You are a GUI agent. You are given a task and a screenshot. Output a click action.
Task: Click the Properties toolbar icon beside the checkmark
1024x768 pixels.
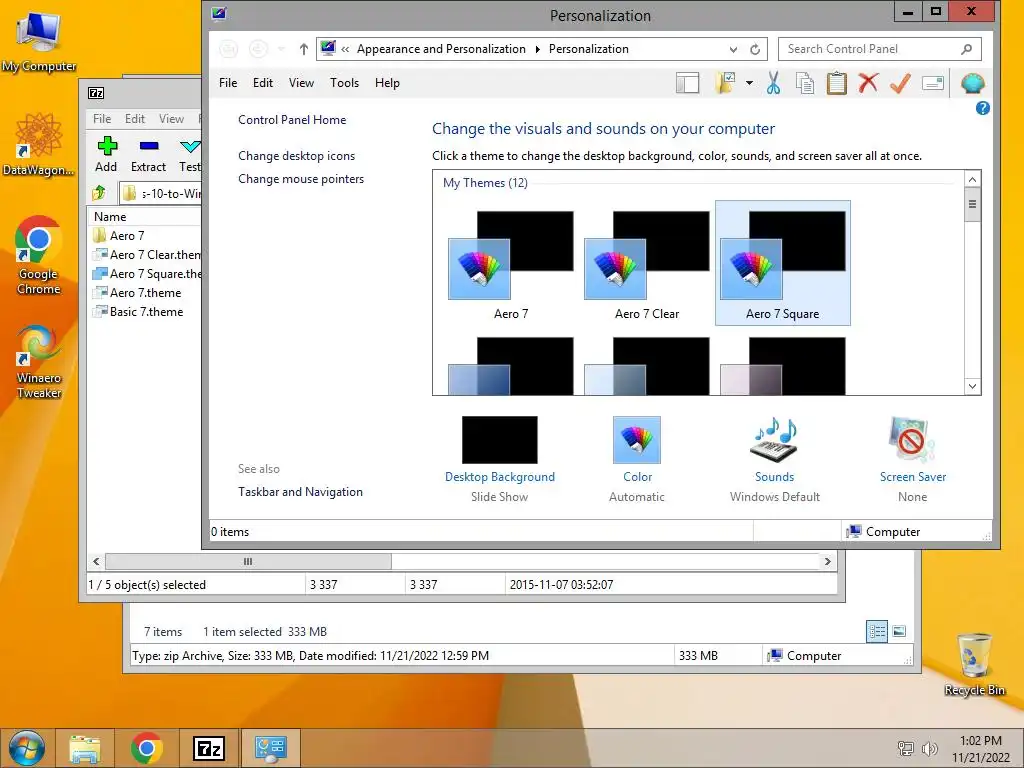point(933,84)
